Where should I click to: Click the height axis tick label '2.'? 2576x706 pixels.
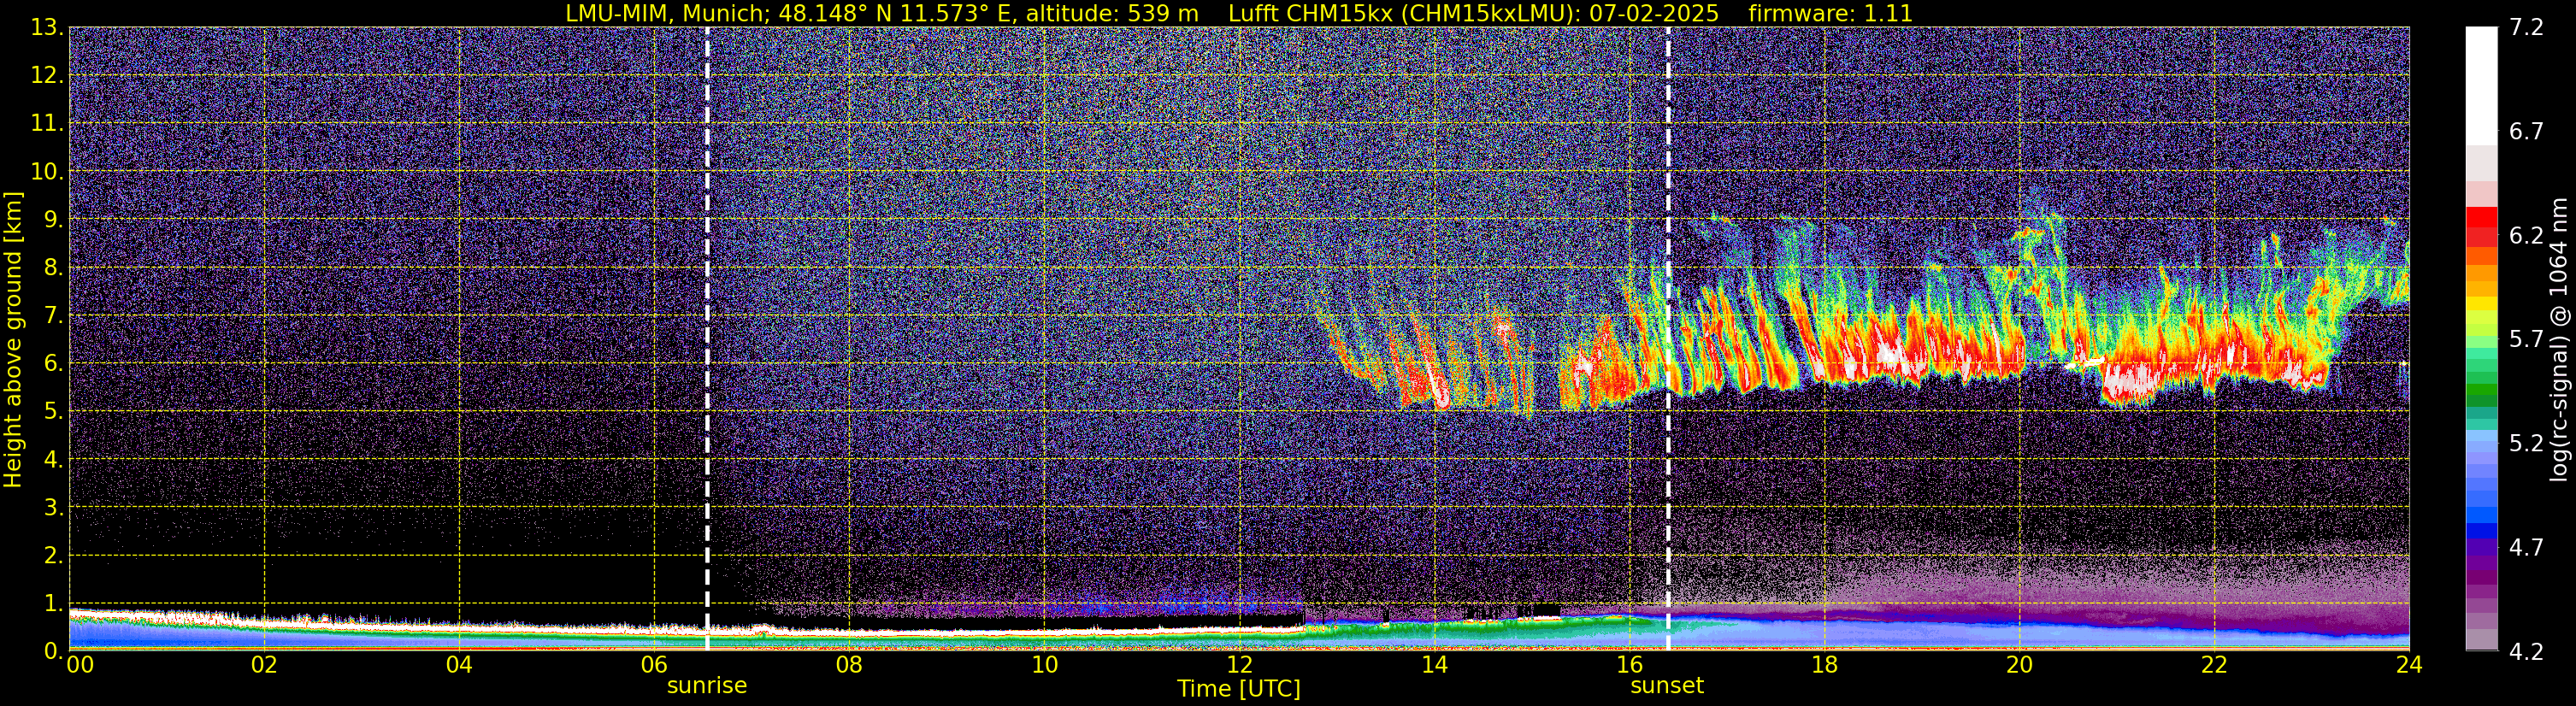tap(54, 555)
